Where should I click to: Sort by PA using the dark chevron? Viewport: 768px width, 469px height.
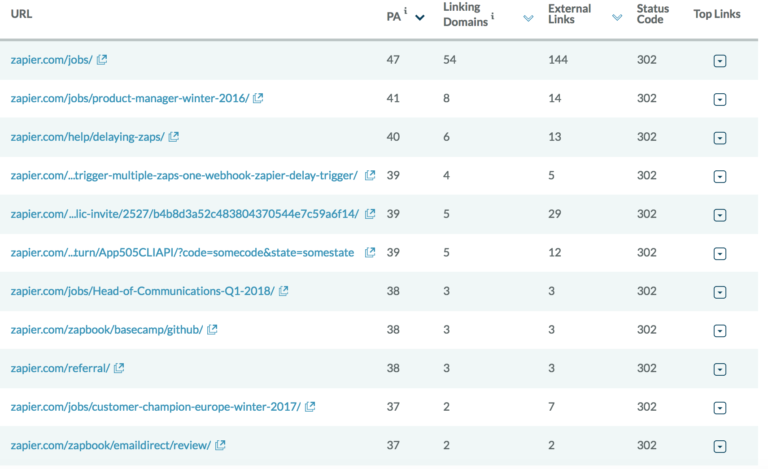point(420,18)
